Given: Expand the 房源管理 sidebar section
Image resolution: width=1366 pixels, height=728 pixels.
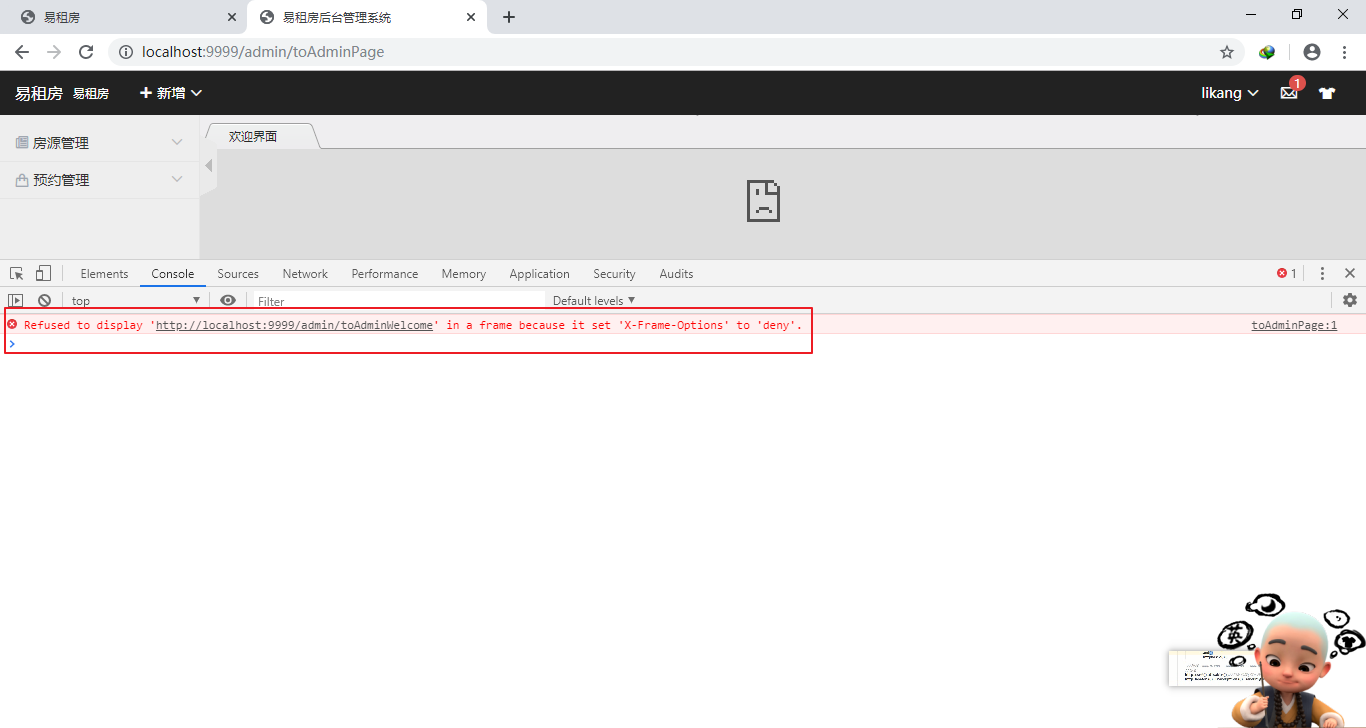Looking at the screenshot, I should [60, 141].
